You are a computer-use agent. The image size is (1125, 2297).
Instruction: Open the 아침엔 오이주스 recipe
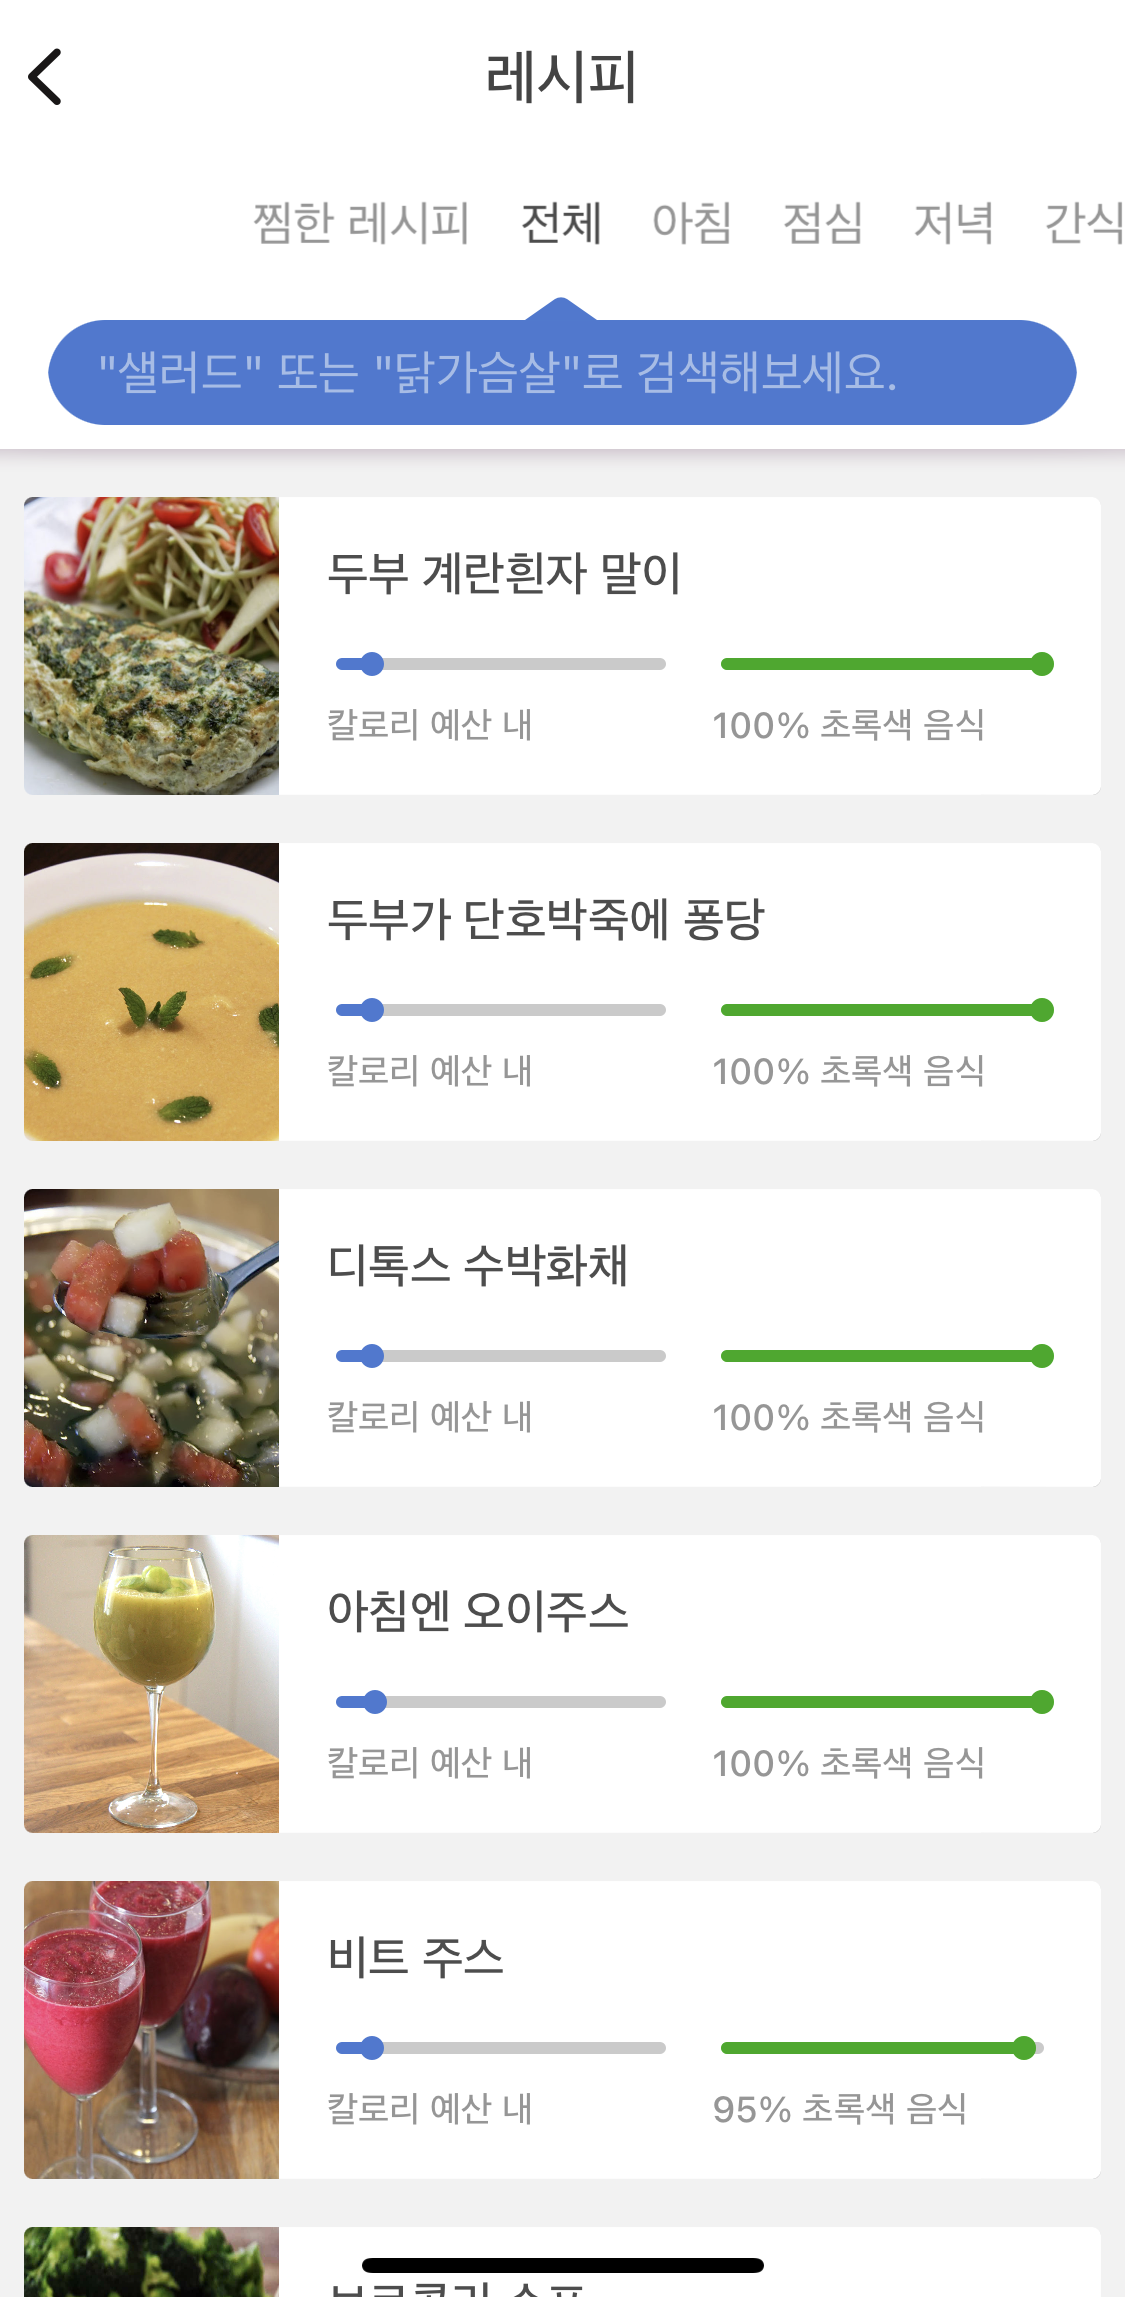(x=478, y=1611)
